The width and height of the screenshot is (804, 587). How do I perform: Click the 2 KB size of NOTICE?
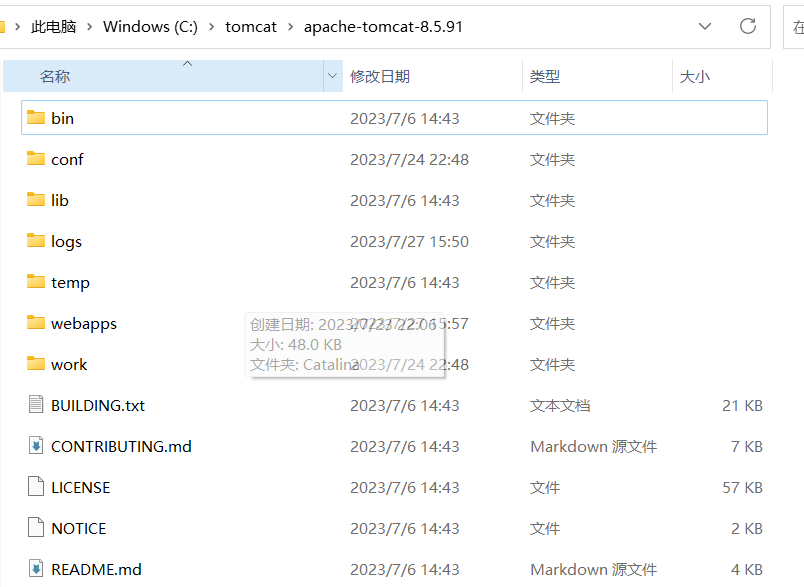click(747, 529)
